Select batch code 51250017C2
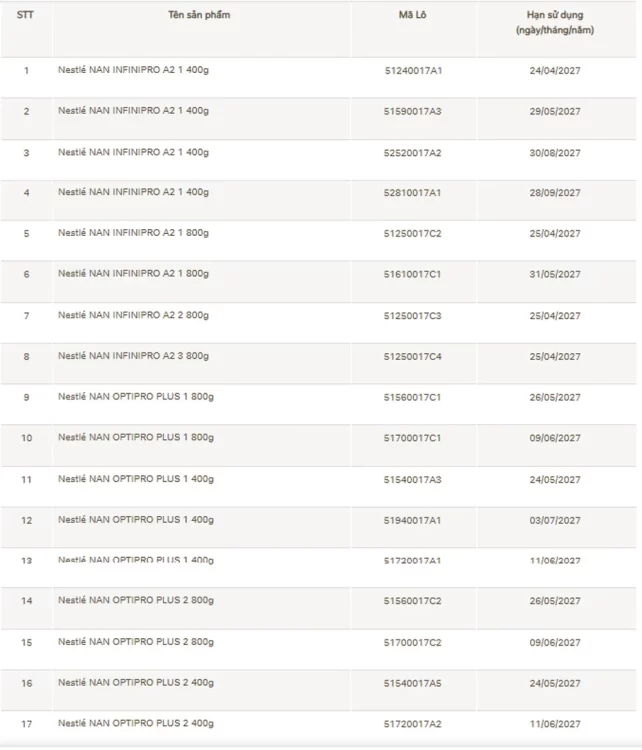The width and height of the screenshot is (642, 750). point(413,234)
